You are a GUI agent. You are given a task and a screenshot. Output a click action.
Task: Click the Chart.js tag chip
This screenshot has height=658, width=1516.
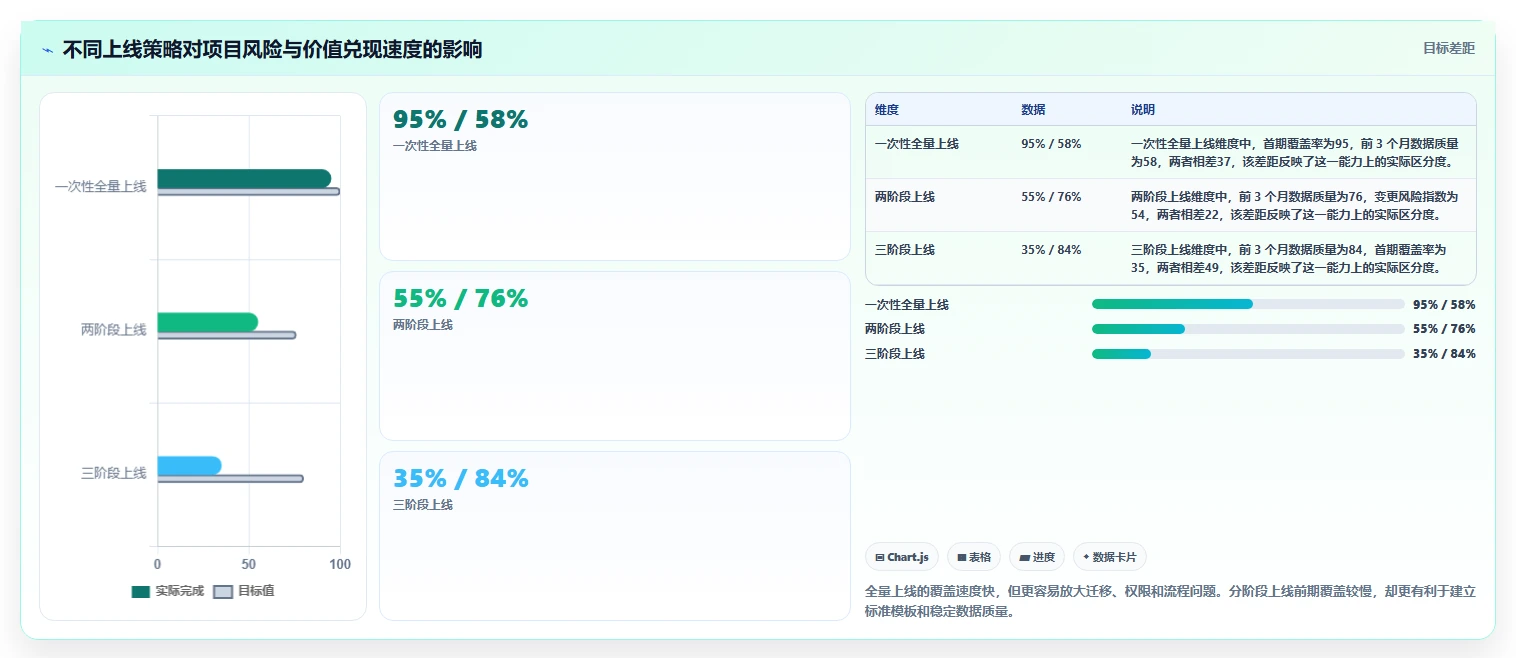[902, 557]
